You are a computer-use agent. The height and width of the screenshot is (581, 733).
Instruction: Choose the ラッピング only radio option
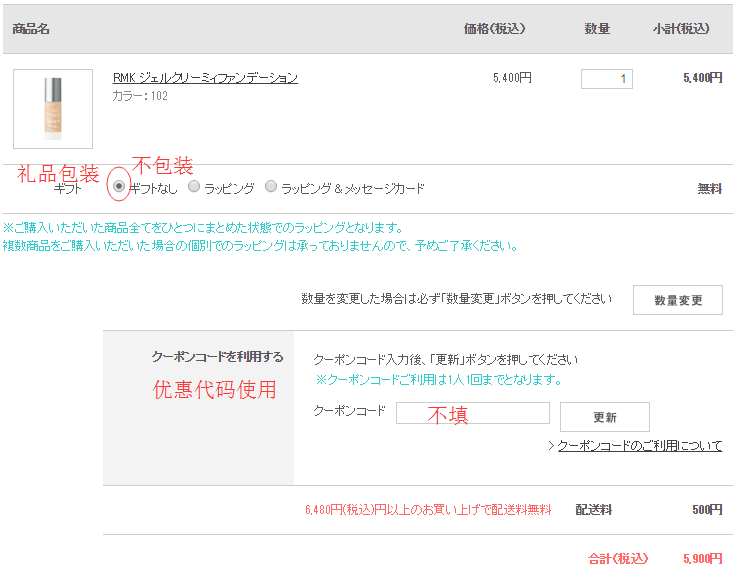(x=195, y=187)
